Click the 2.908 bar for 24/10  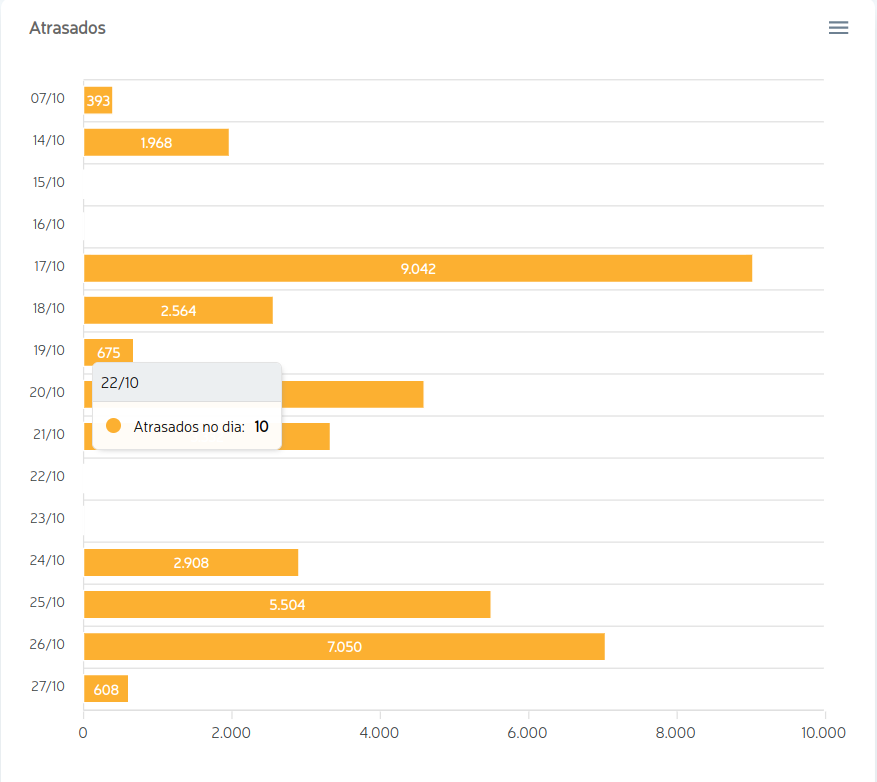190,562
